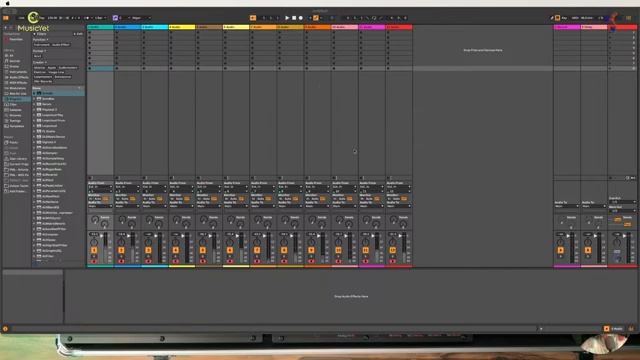
Task: Open track 1 Audio From Ext. In dropdown
Action: (x=100, y=187)
